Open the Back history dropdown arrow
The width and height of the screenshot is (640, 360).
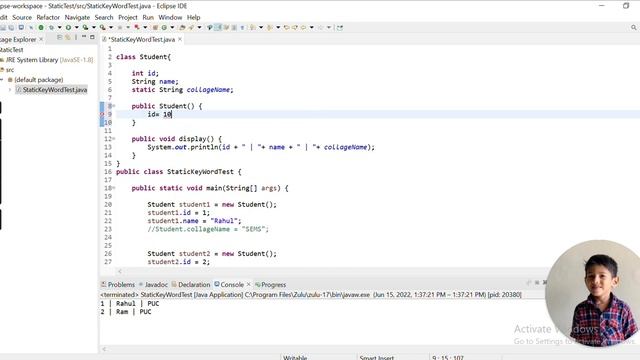[311, 27]
